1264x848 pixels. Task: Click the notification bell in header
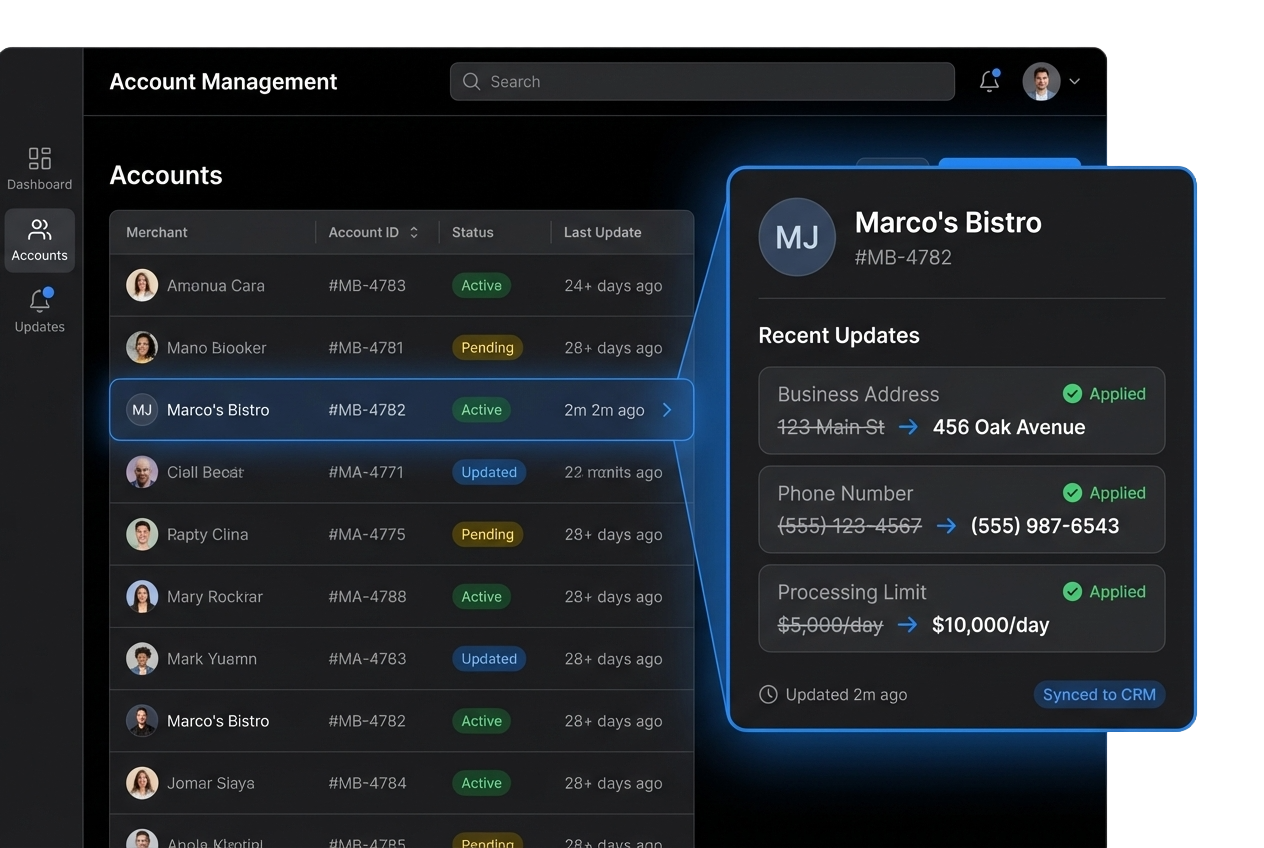click(989, 82)
